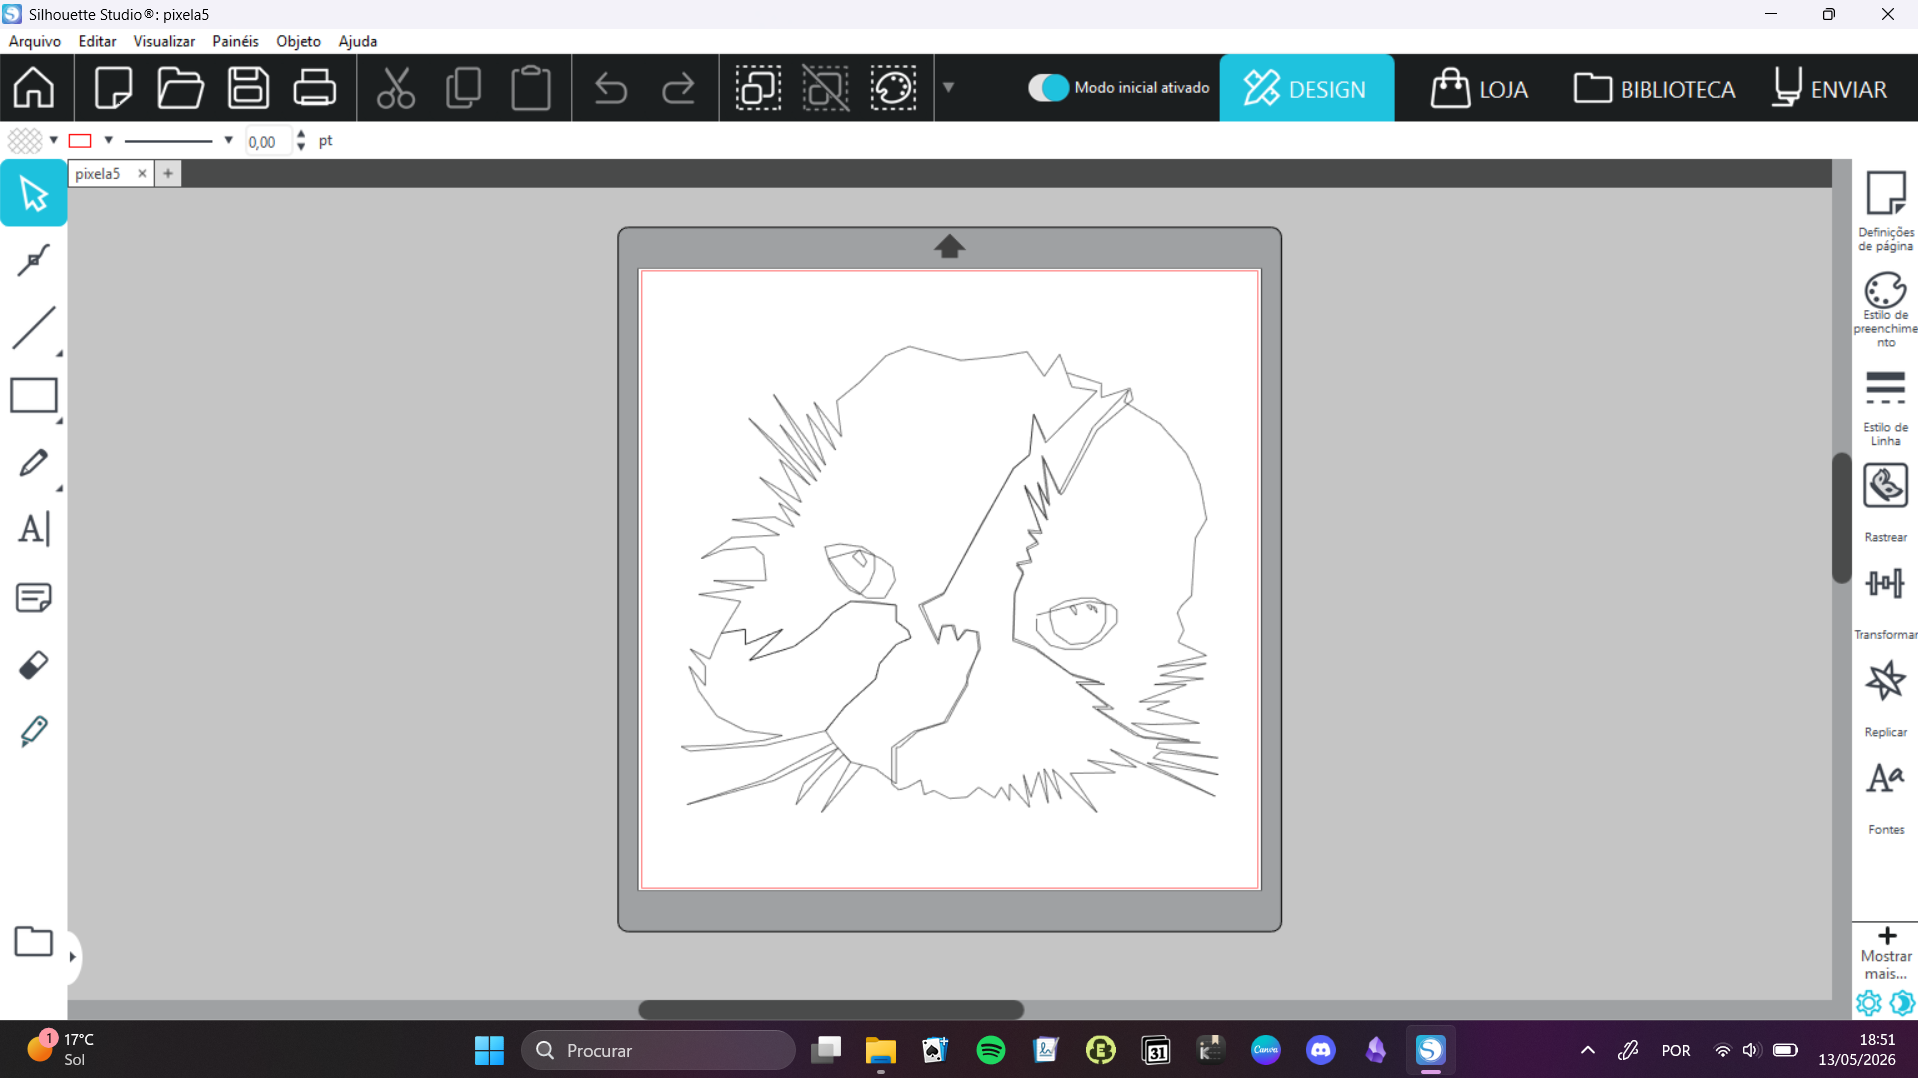The image size is (1918, 1078).
Task: Open the Transform panel
Action: 1886,602
